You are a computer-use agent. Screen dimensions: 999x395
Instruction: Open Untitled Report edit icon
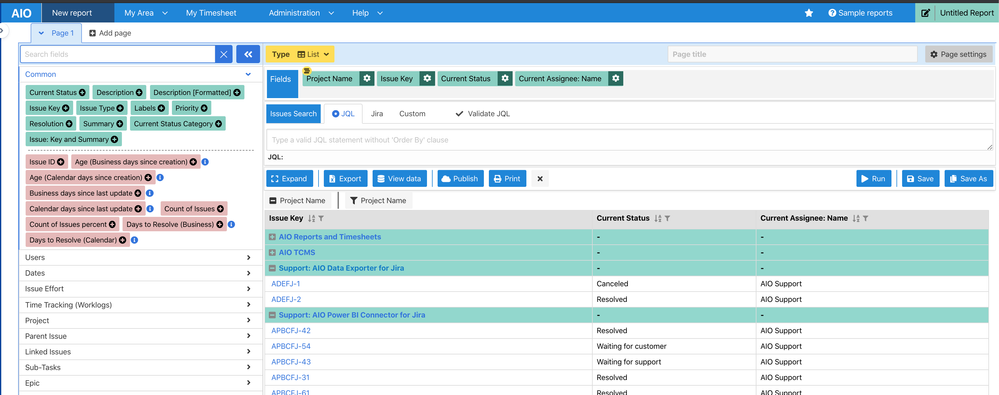tap(925, 13)
